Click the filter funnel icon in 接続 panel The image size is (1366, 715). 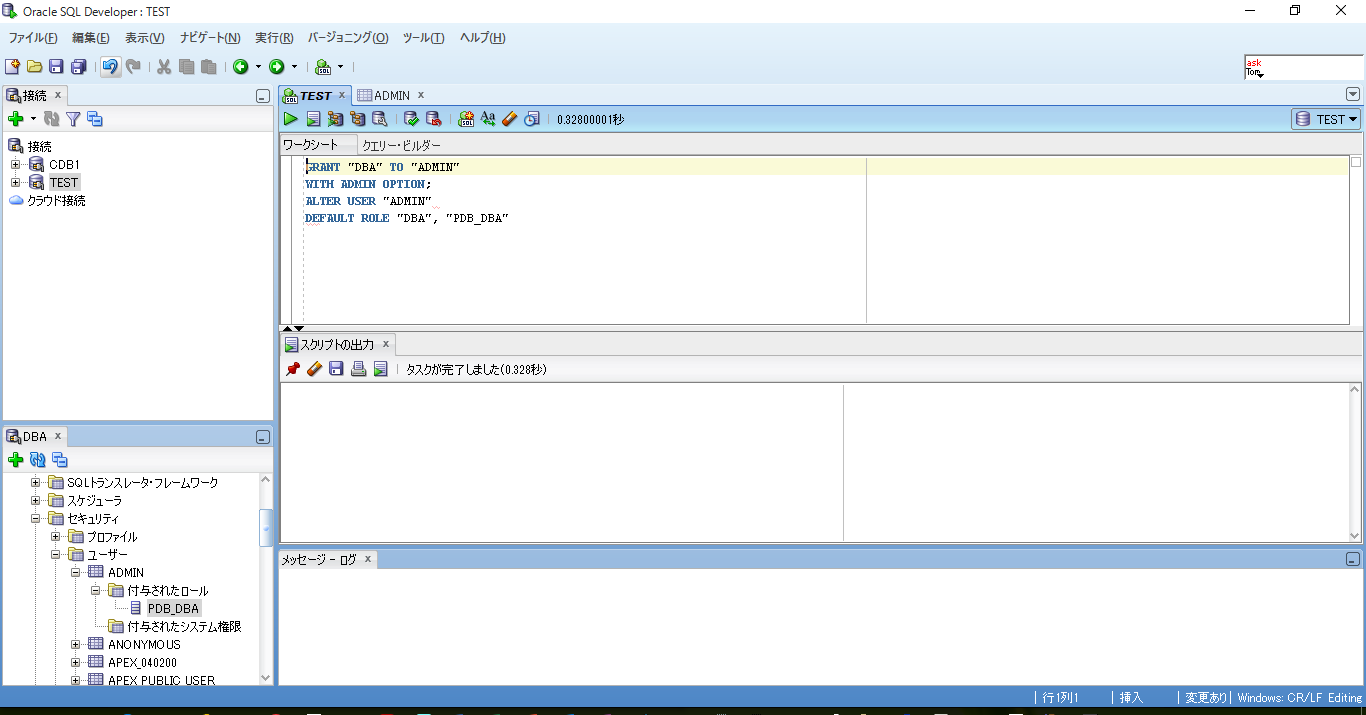73,119
